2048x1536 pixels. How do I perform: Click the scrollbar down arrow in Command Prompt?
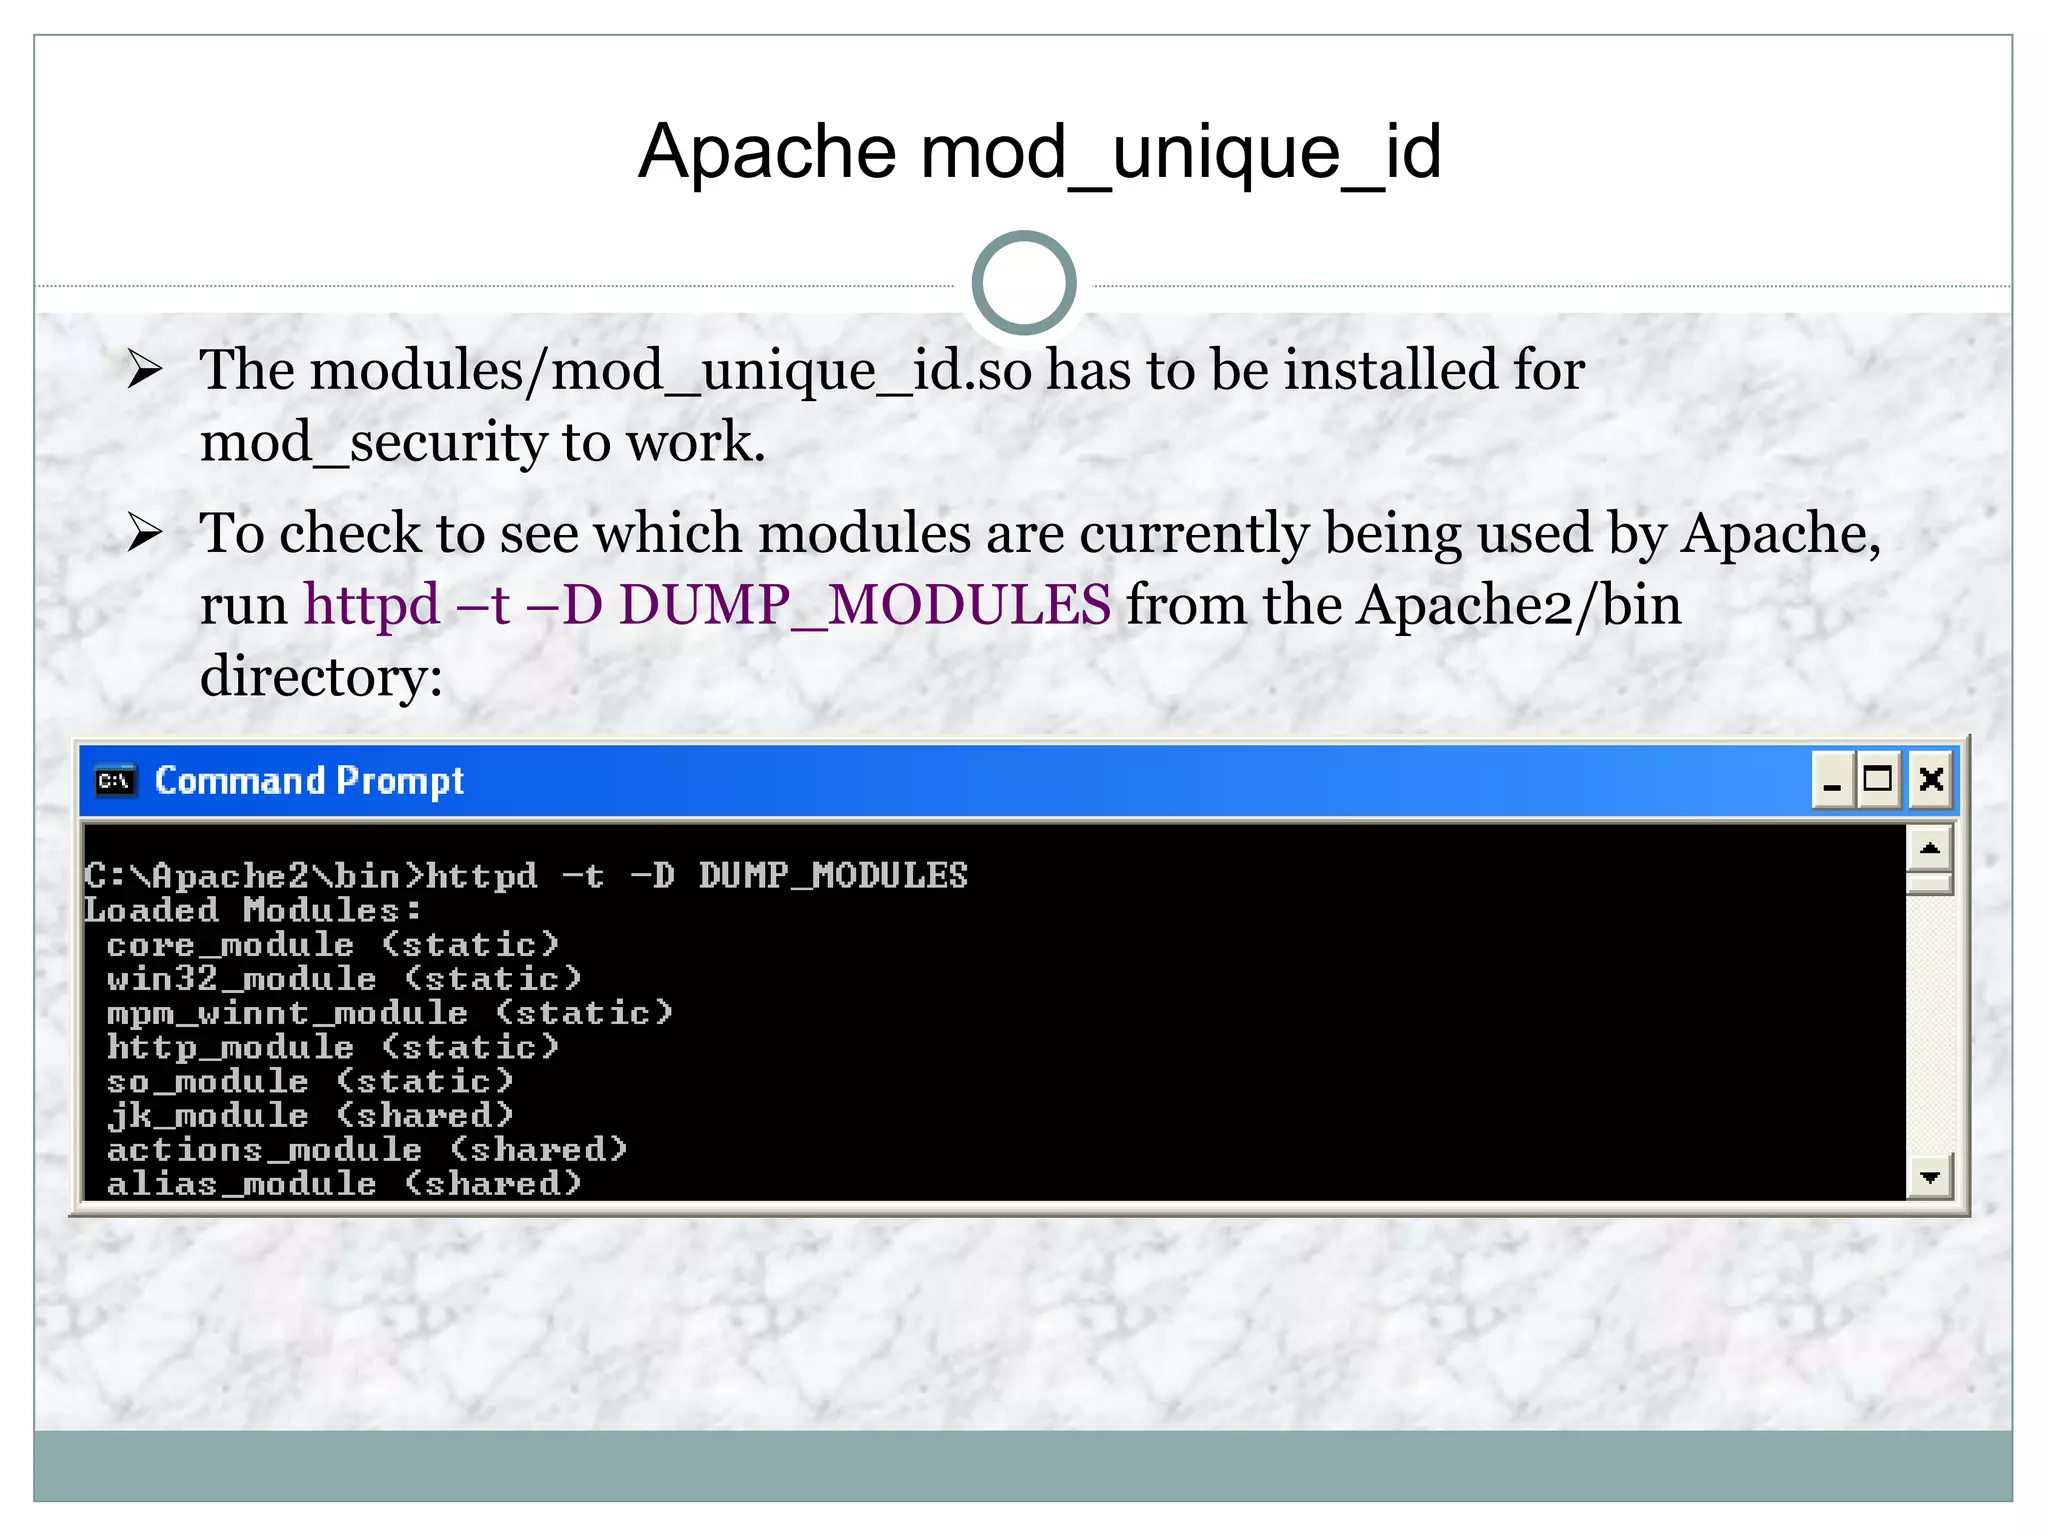coord(1929,1177)
